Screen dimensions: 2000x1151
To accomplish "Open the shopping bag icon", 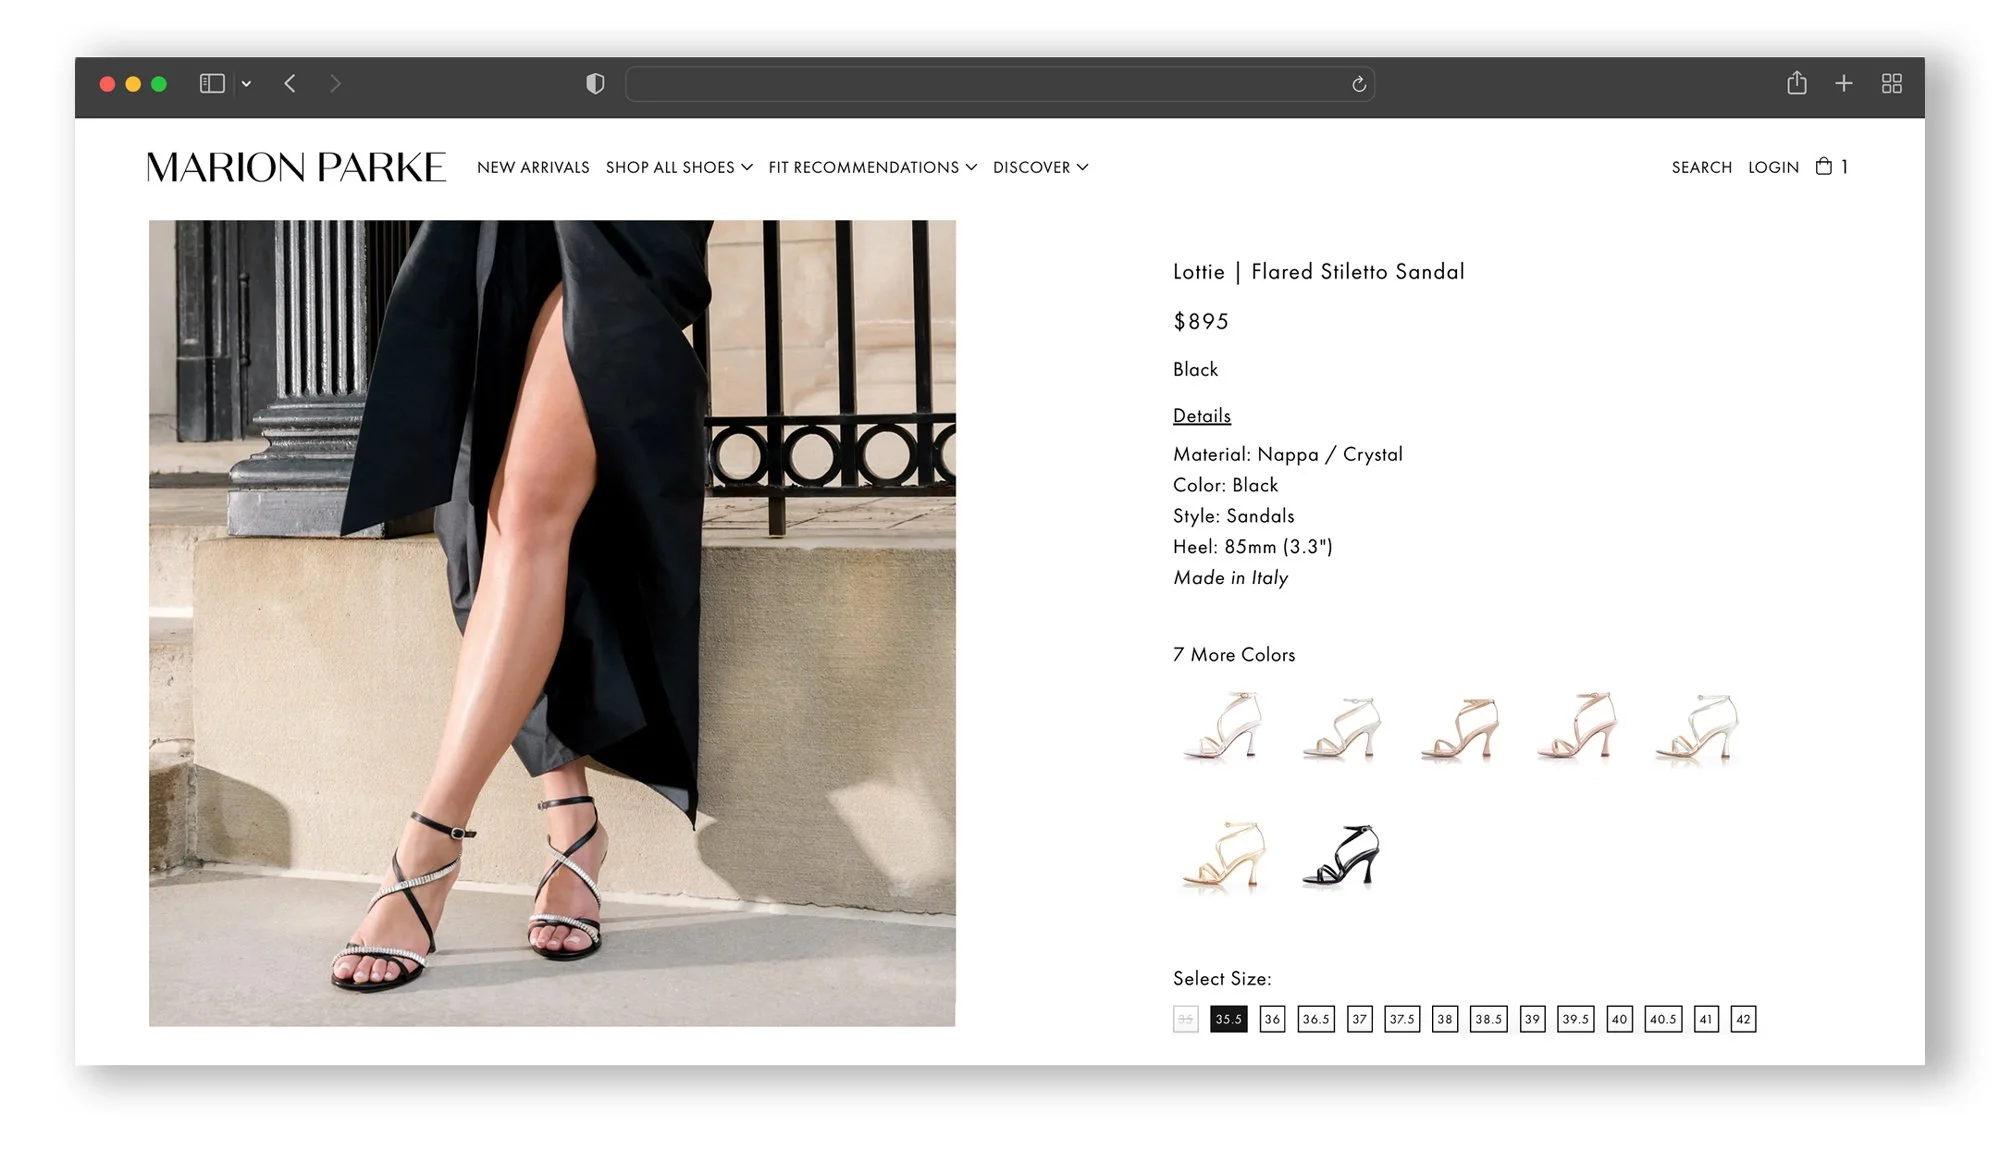I will coord(1825,167).
